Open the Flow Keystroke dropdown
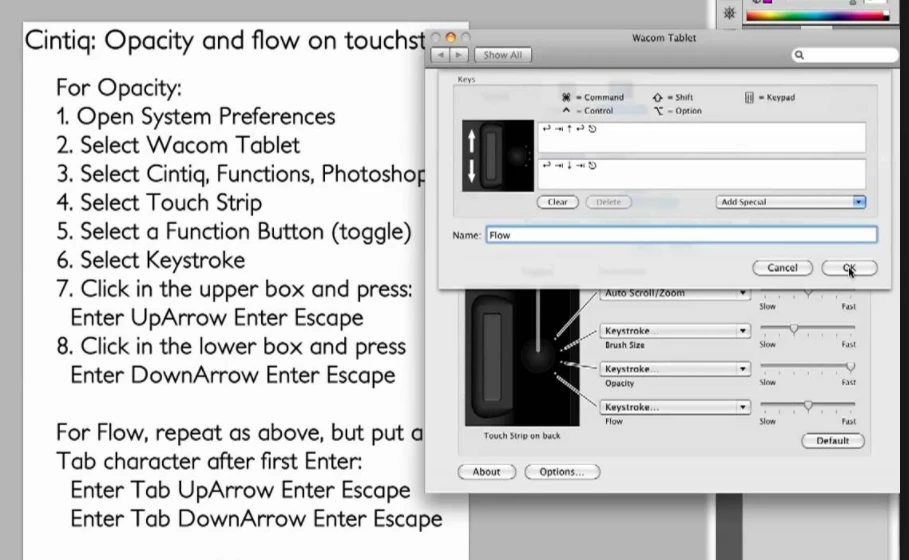The height and width of the screenshot is (560, 909). (x=675, y=408)
